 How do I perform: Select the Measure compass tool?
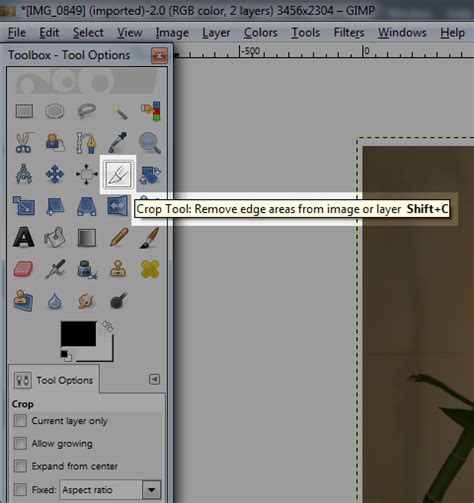pyautogui.click(x=24, y=174)
